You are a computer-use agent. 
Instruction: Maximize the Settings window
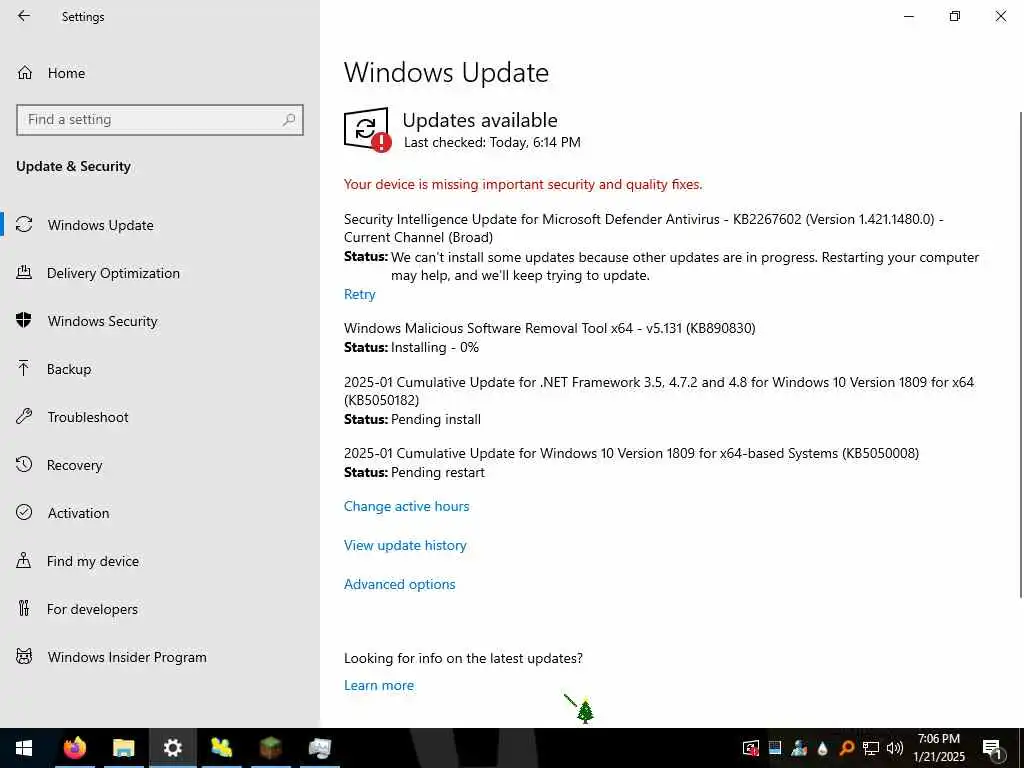click(955, 16)
